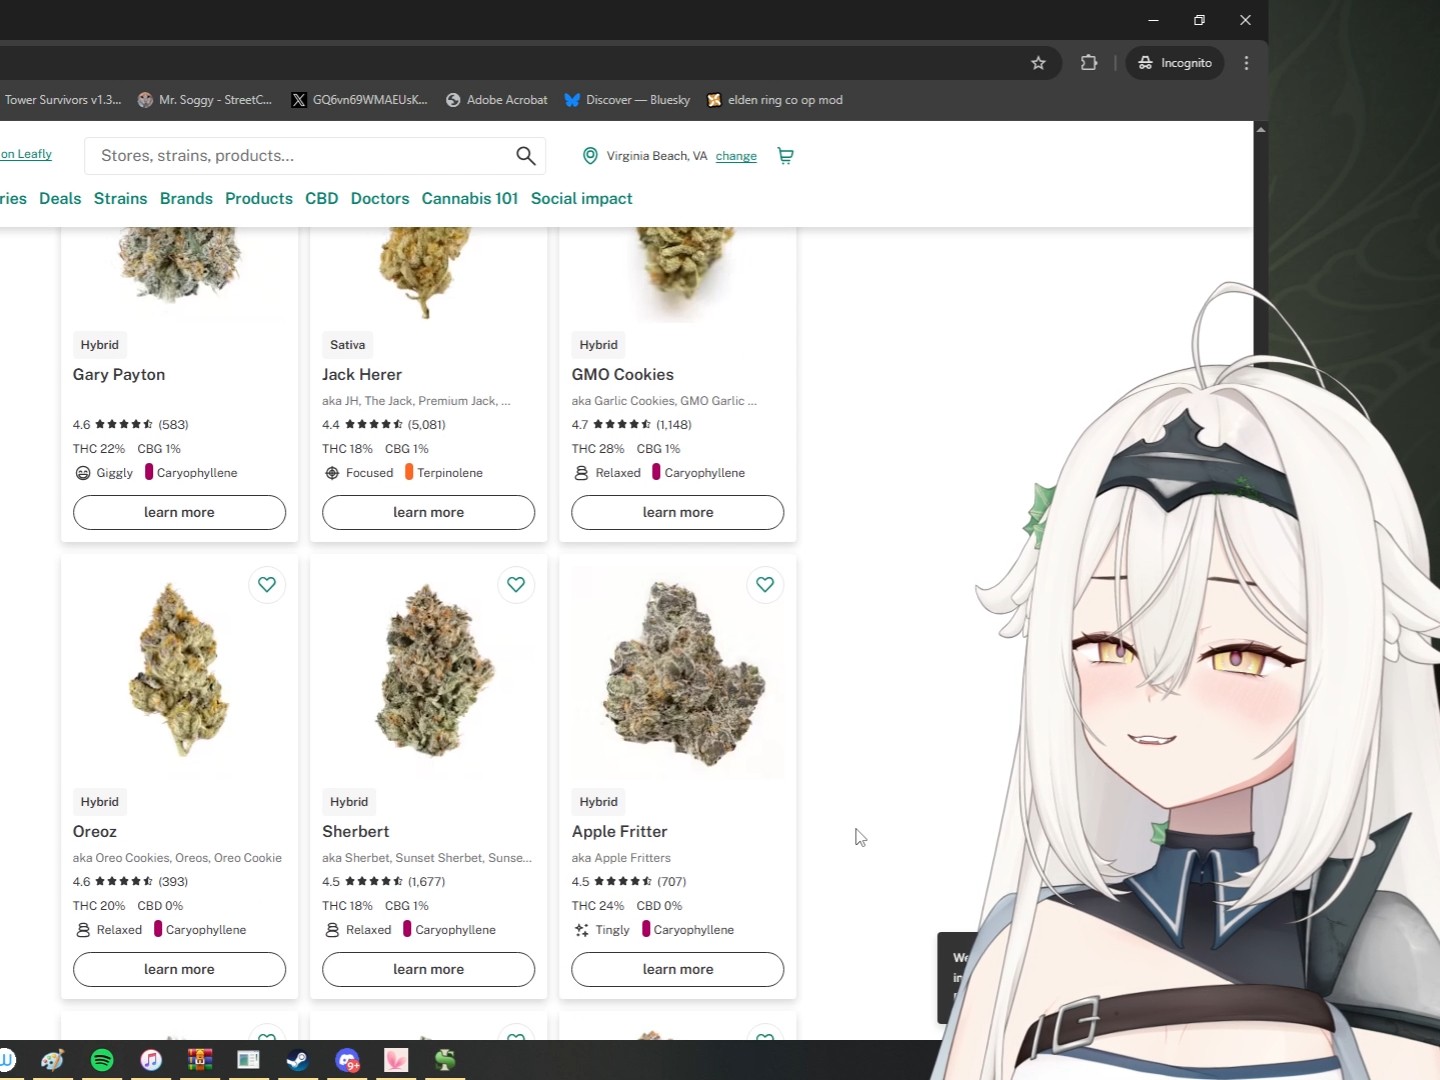Click the Relaxed effect icon on GMO Cookies
Viewport: 1440px width, 1080px height.
(x=581, y=473)
